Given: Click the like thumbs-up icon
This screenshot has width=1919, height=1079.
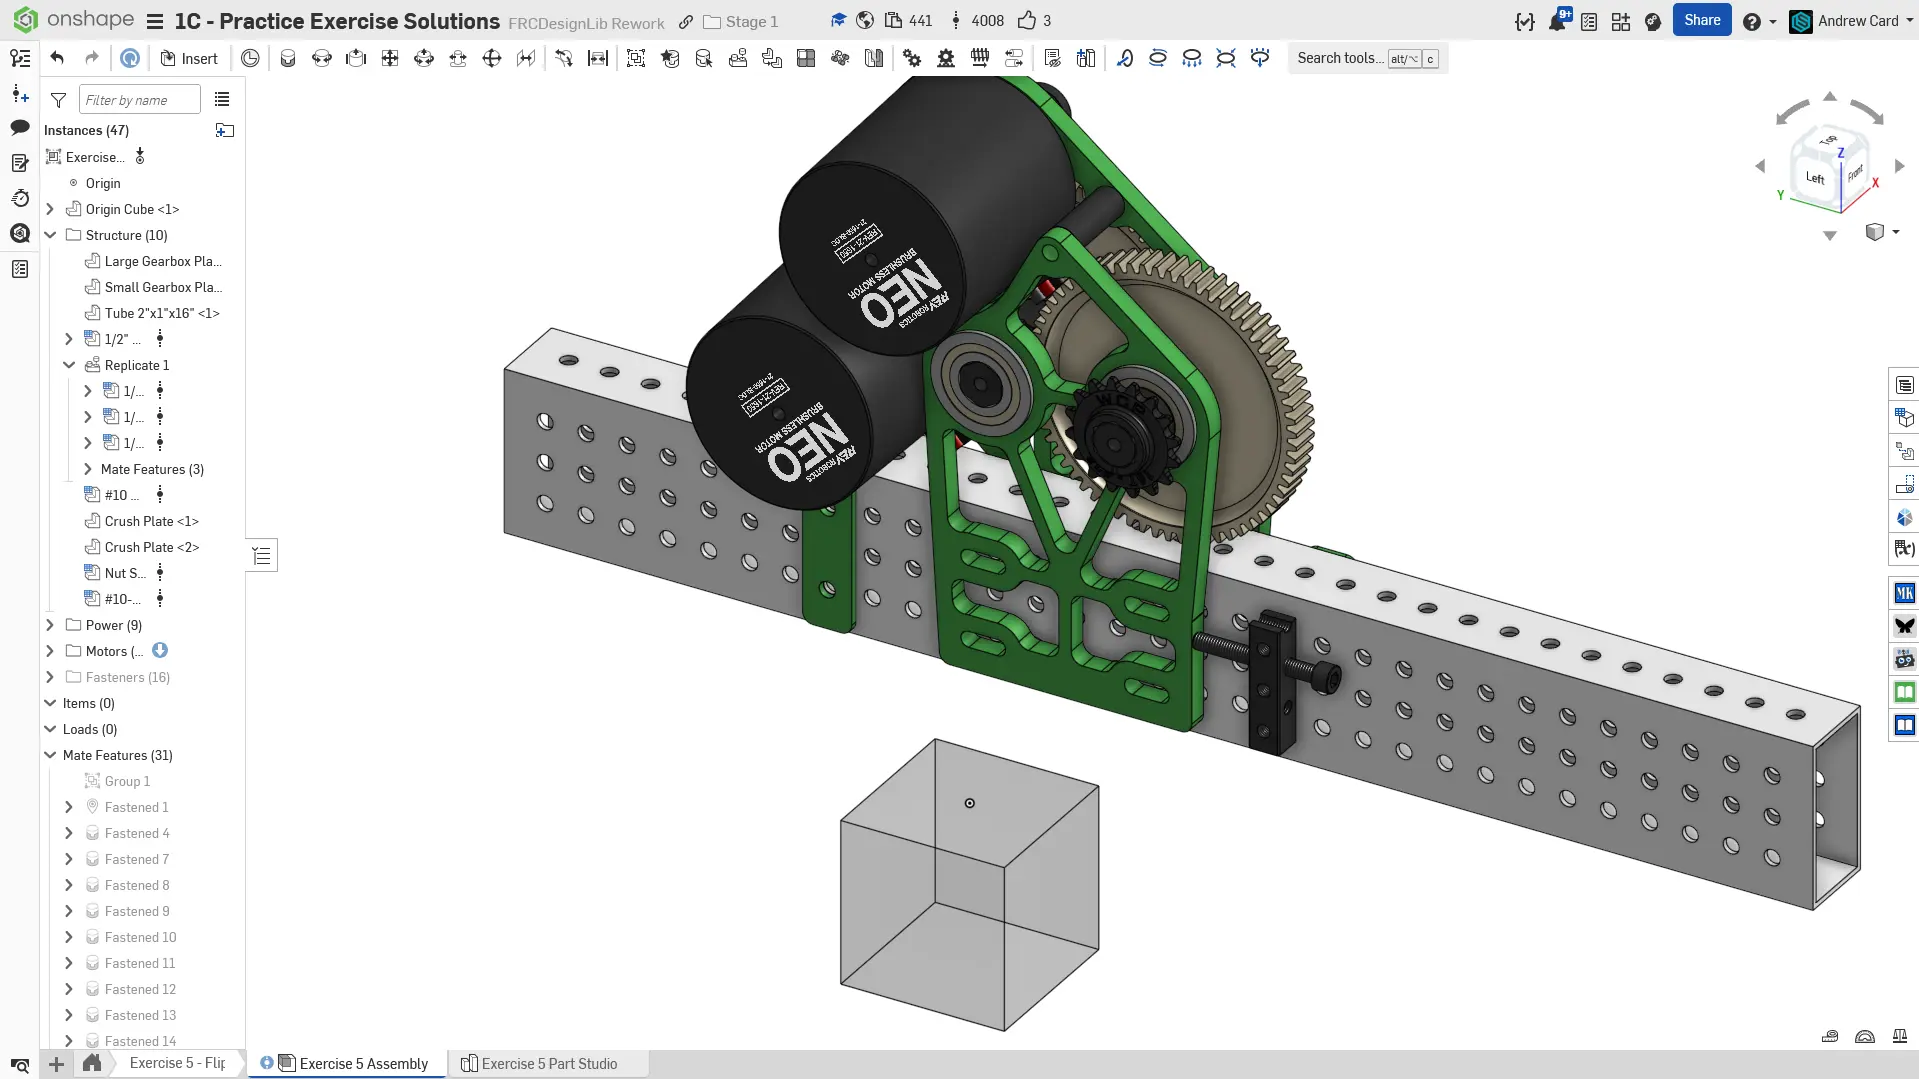Looking at the screenshot, I should click(1026, 20).
